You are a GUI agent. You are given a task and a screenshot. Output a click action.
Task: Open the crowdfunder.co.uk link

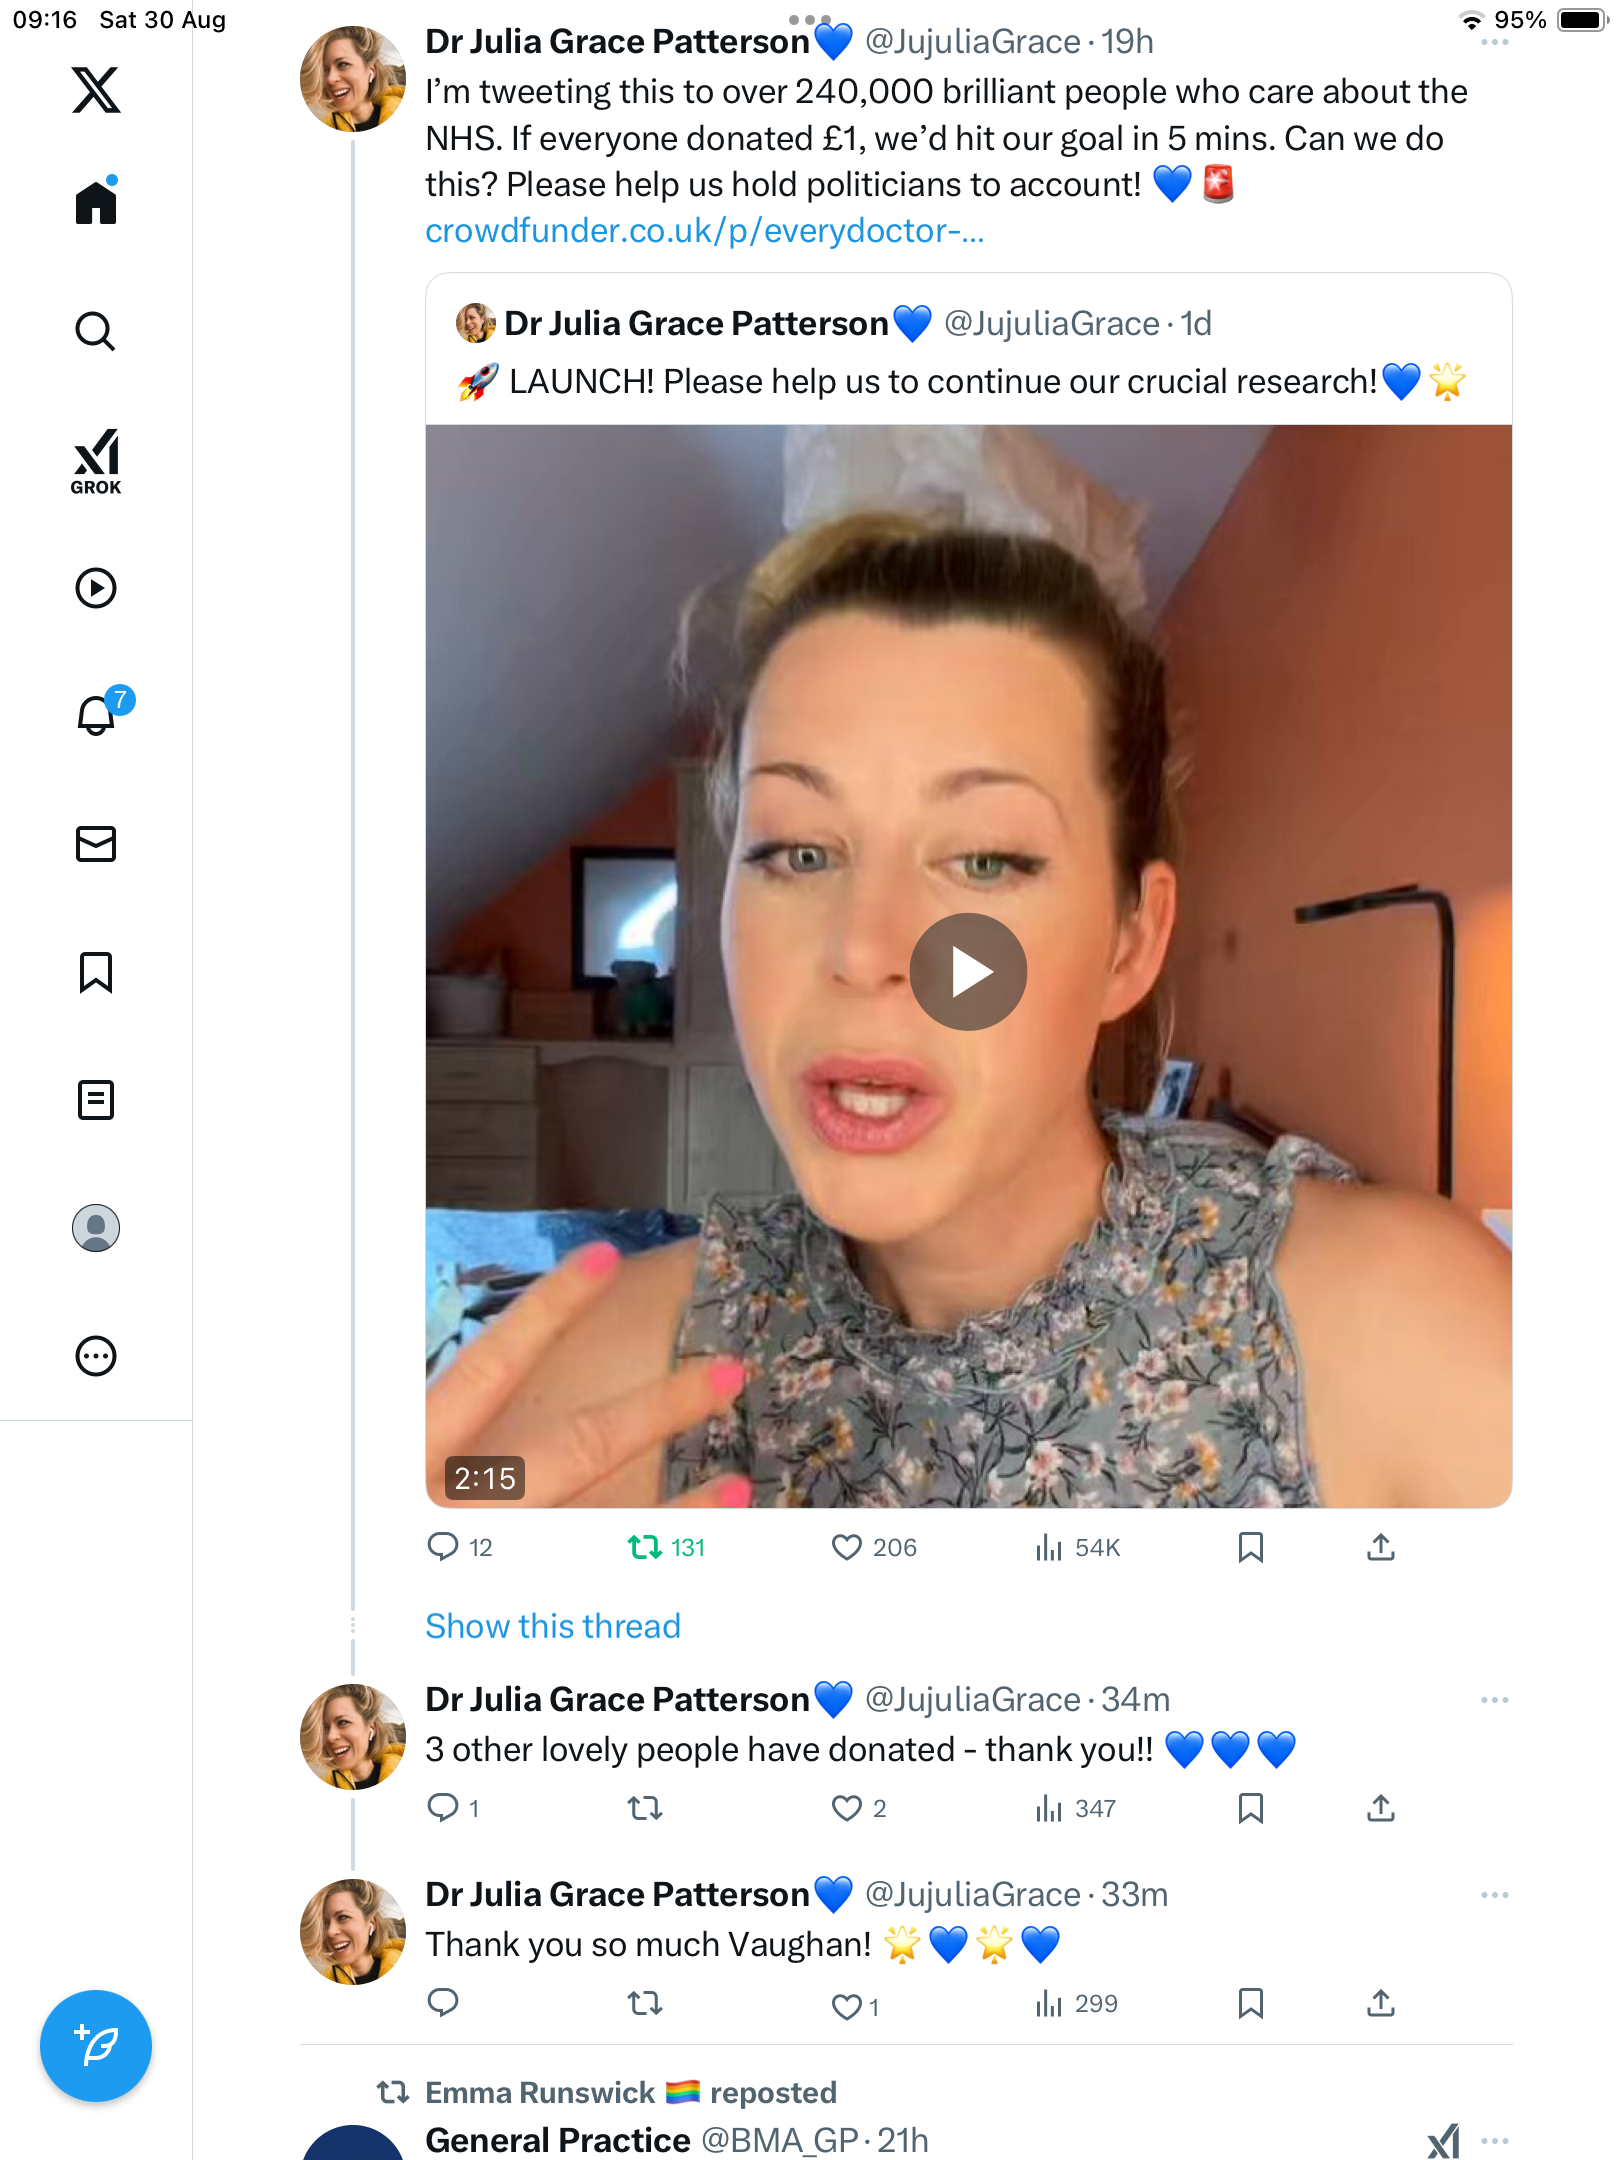point(704,231)
